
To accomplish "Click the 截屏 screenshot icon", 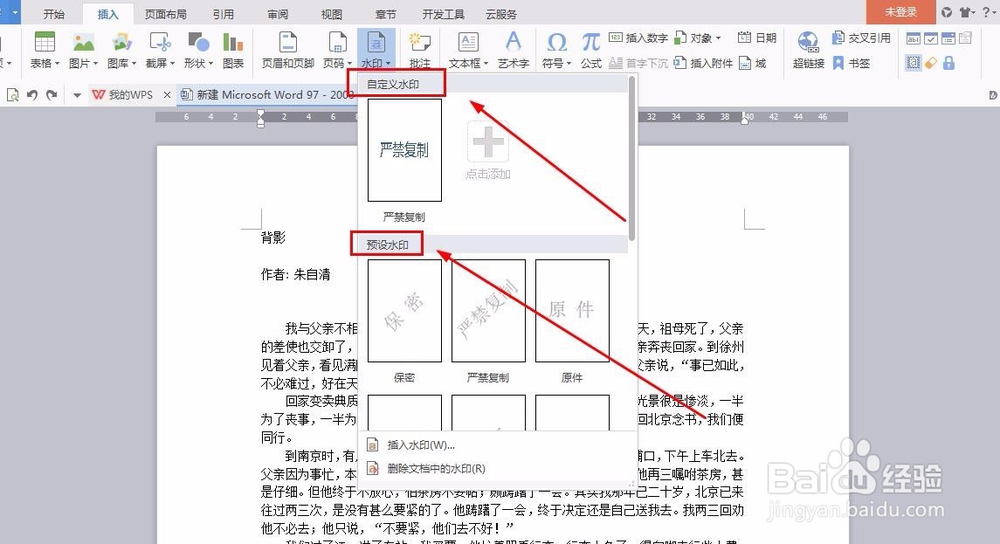I will pos(159,42).
